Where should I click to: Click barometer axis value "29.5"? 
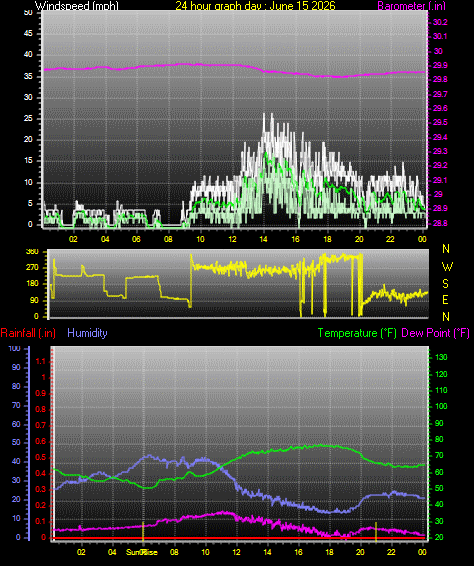coord(440,122)
